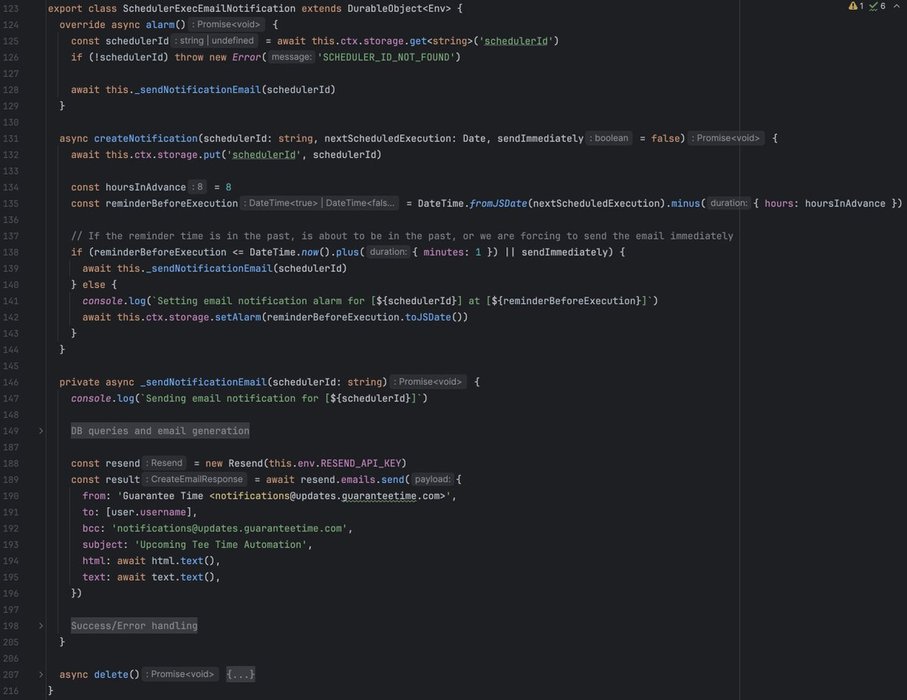
Task: Click the 'DB queries and email generation' placeholder
Action: click(160, 431)
